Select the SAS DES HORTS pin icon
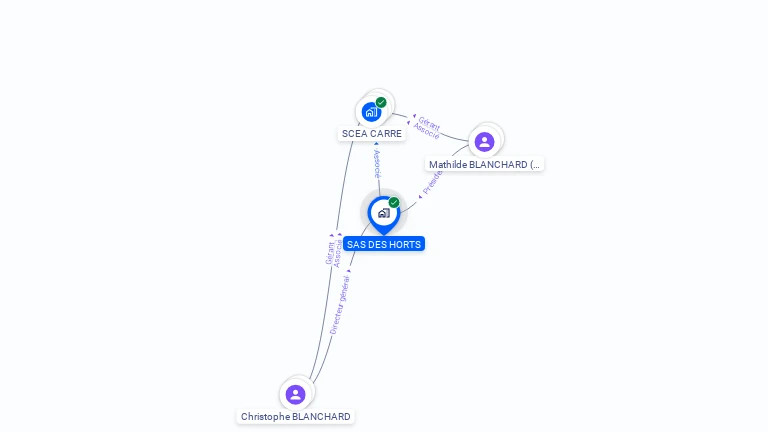Viewport: 768px width, 432px height. 384,215
